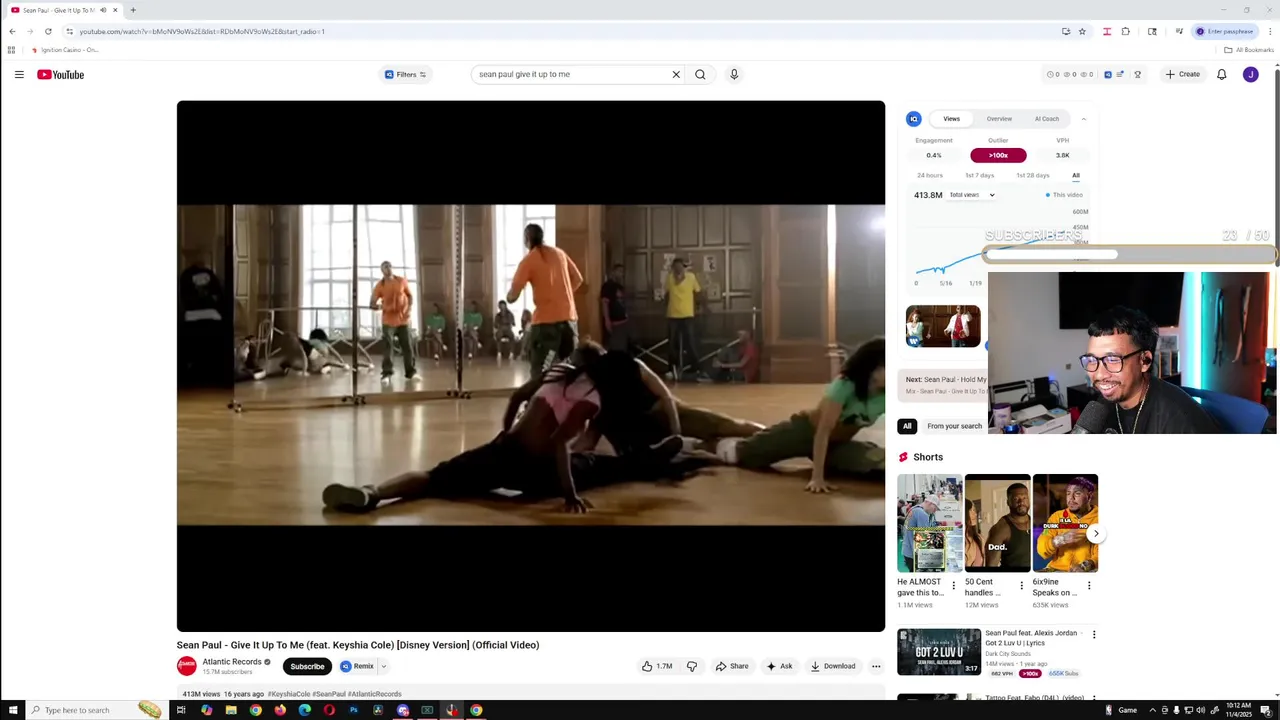
Task: Click the Create button
Action: coord(1182,74)
